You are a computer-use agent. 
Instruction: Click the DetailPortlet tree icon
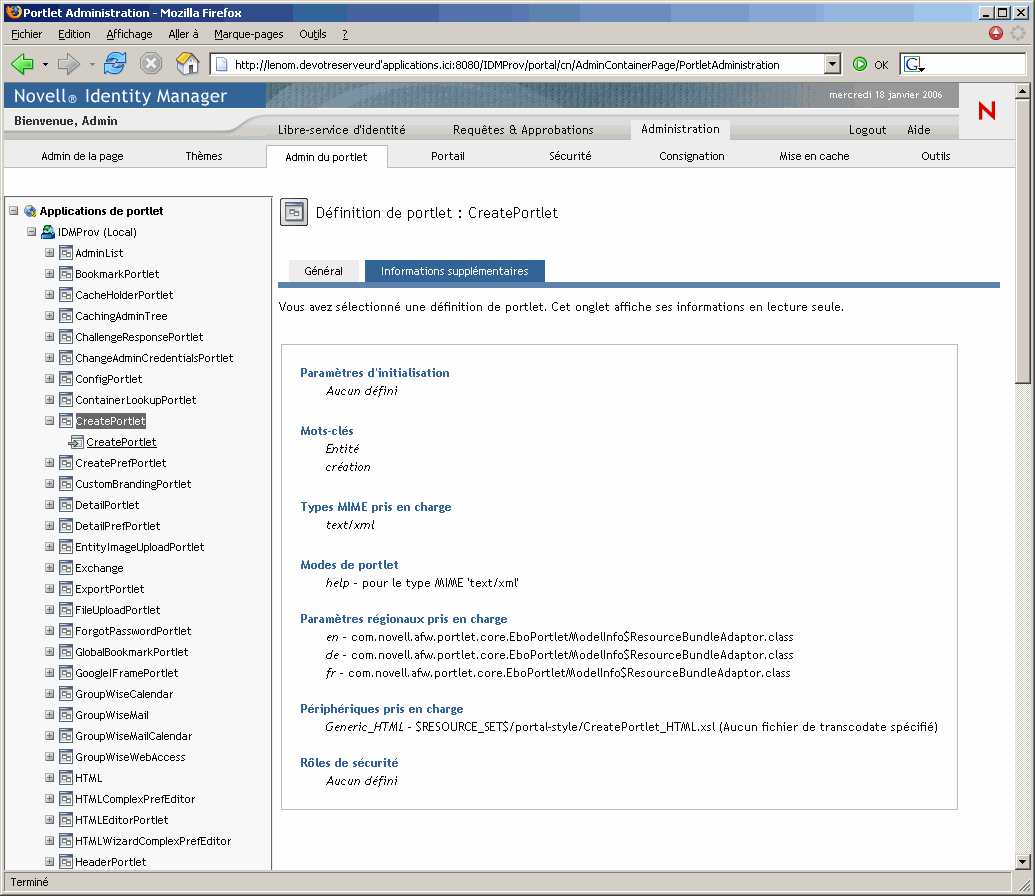(x=65, y=505)
